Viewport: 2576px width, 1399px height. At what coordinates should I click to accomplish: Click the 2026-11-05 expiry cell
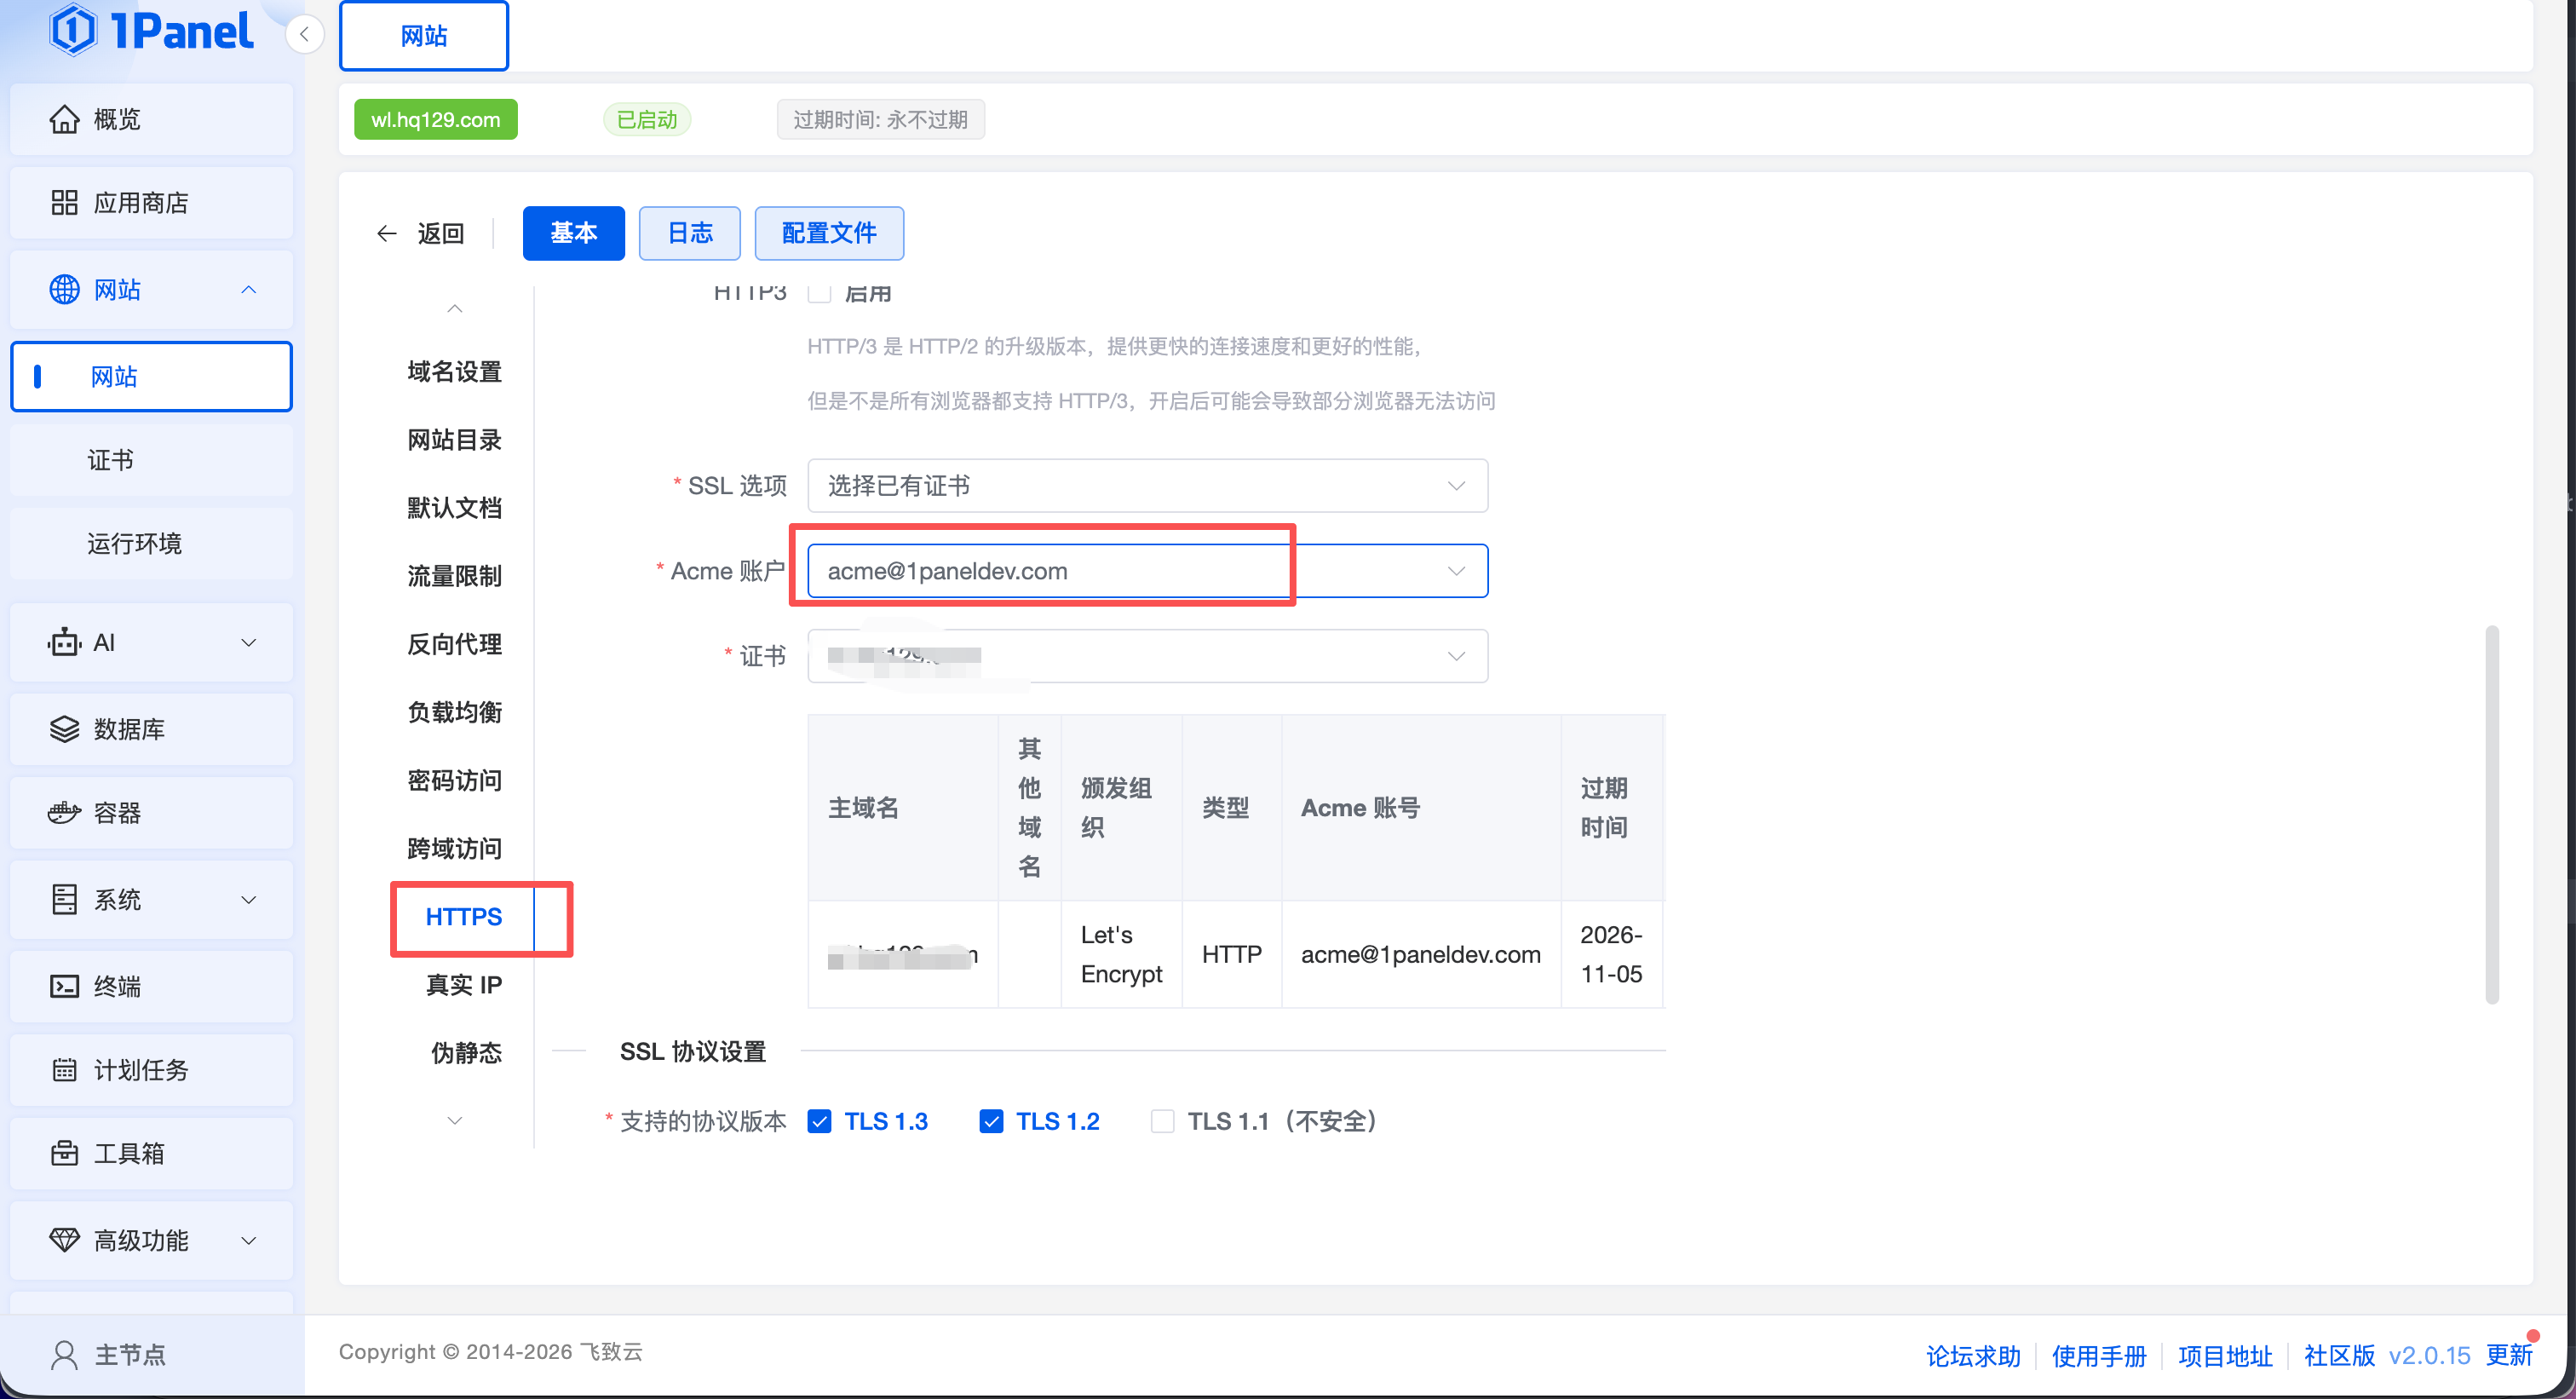pyautogui.click(x=1611, y=955)
